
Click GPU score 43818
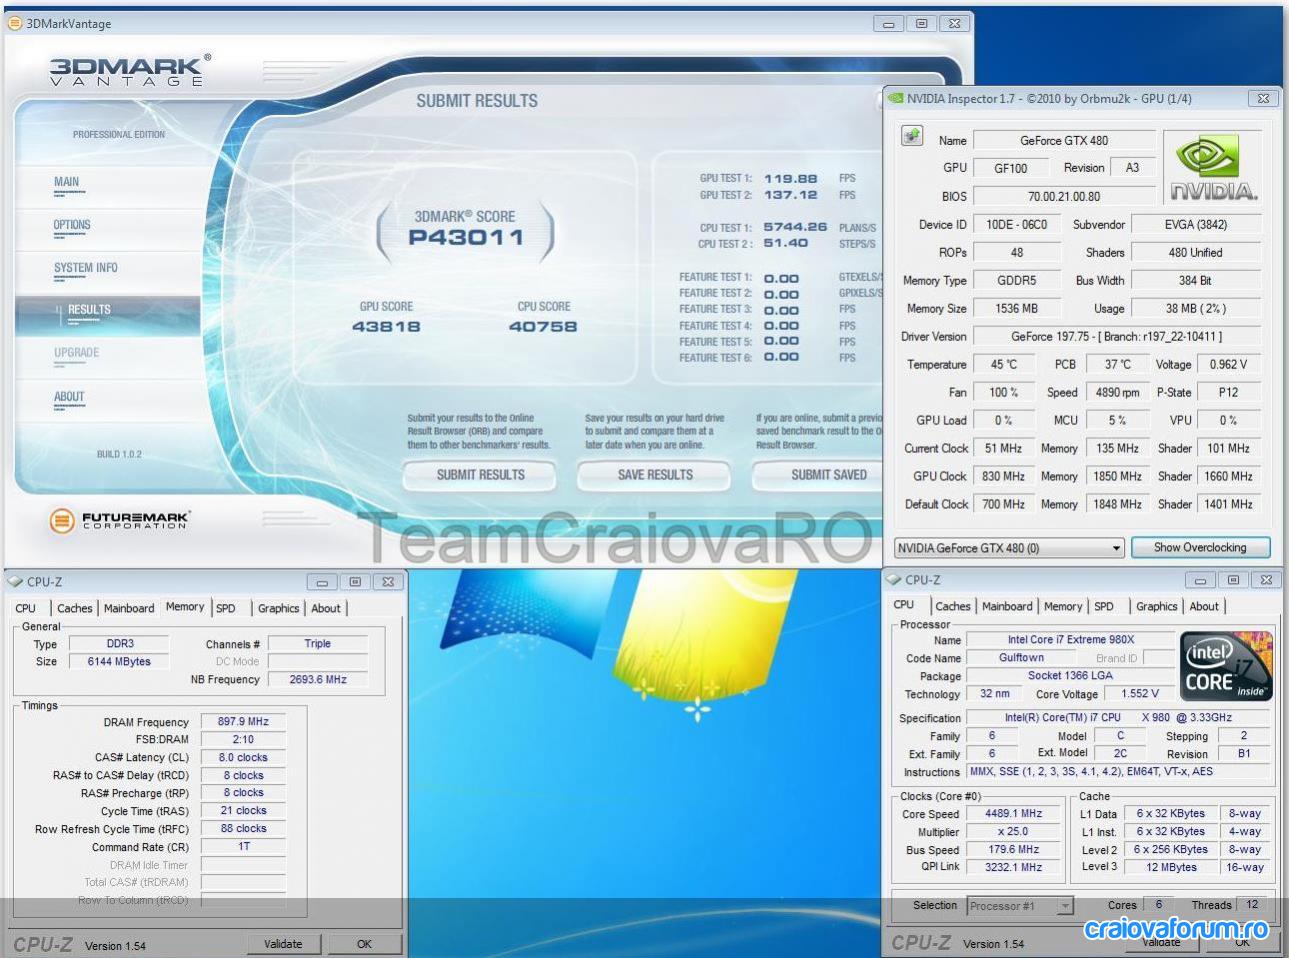click(x=386, y=326)
